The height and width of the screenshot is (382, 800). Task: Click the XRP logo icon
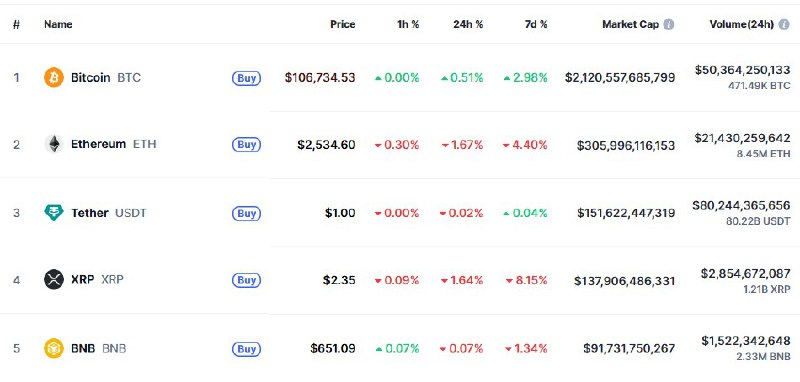point(54,279)
